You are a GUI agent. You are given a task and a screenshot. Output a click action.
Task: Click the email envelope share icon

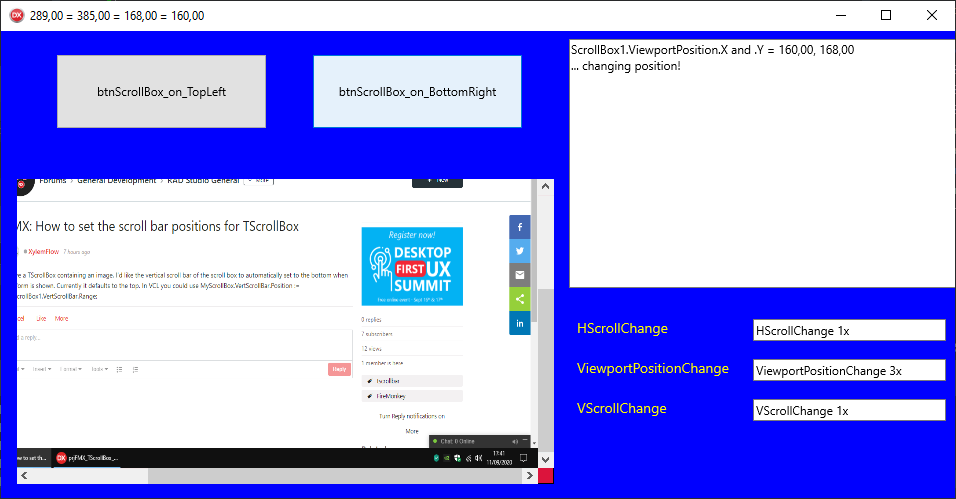coord(520,275)
